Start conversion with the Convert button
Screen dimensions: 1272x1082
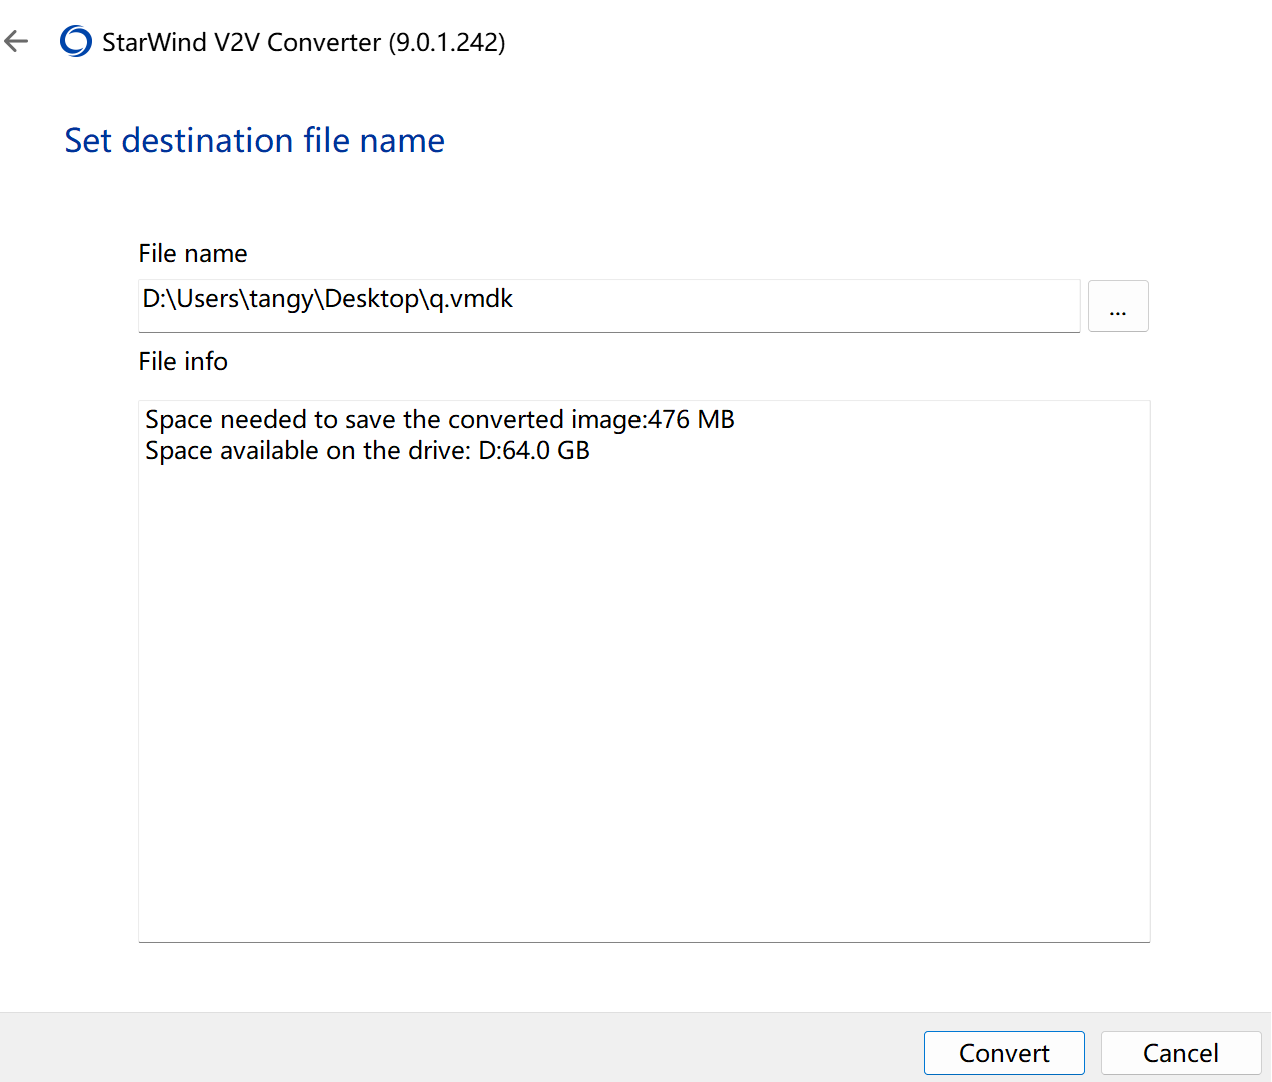coord(1004,1053)
